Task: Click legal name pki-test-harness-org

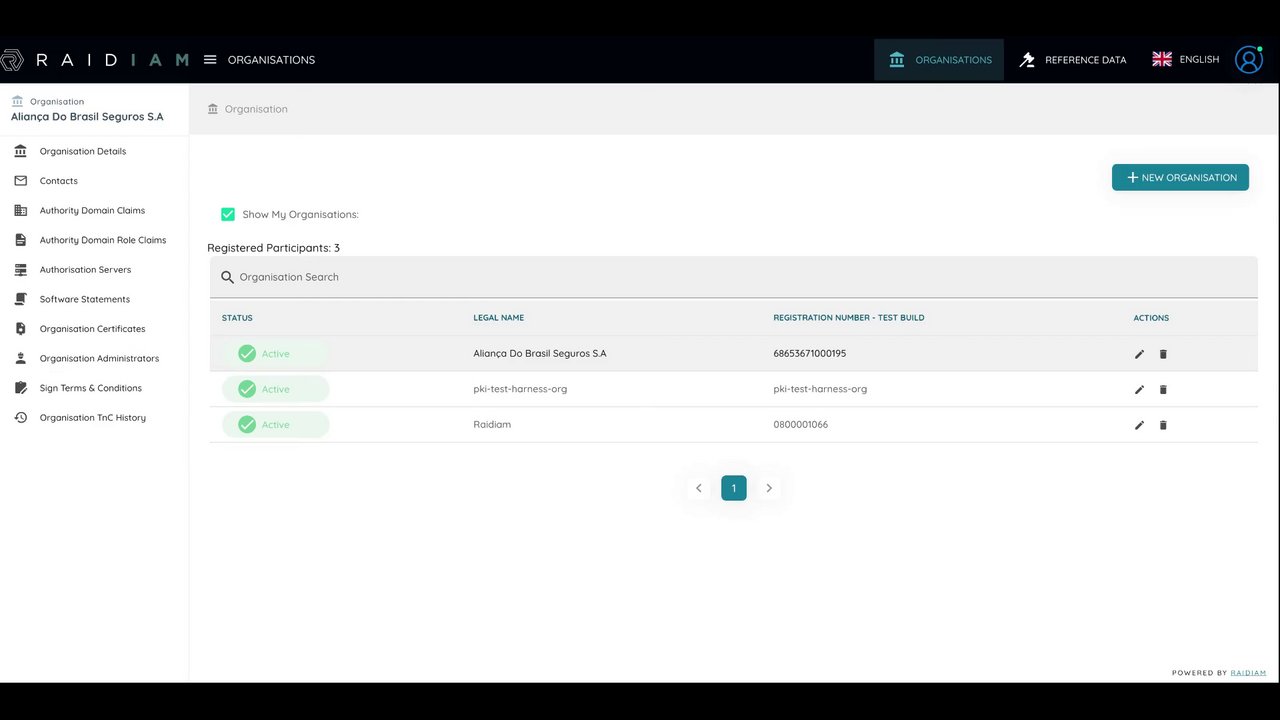Action: click(x=520, y=389)
